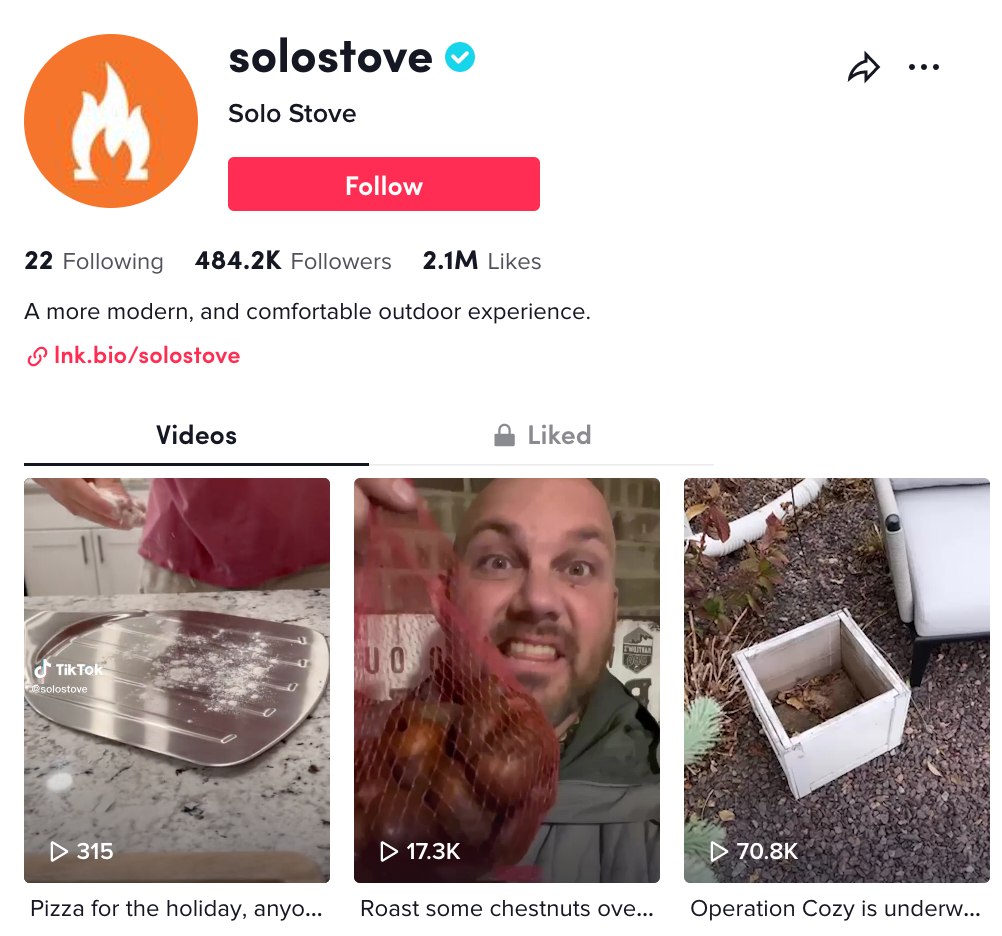Click play icon on 315-view video

(59, 851)
